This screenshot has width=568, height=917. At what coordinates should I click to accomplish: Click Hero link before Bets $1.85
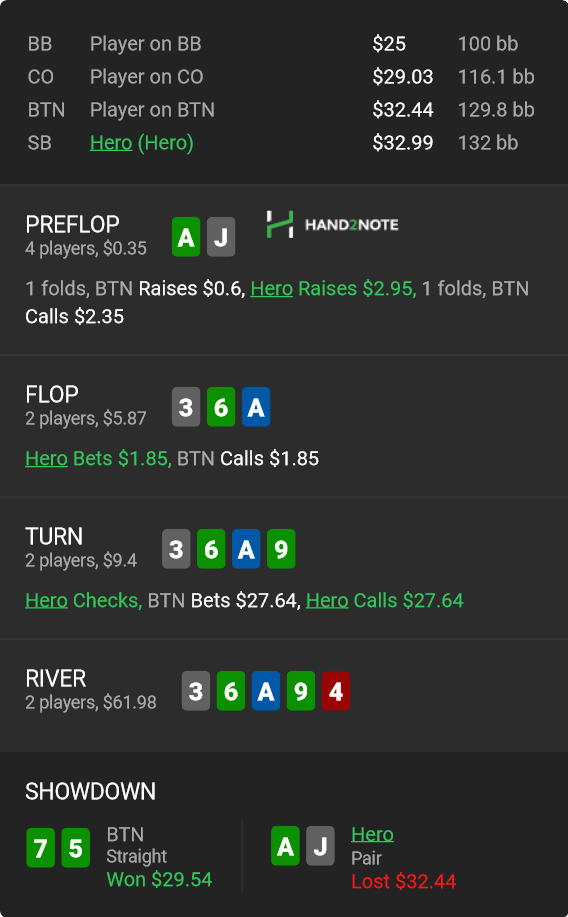point(46,458)
